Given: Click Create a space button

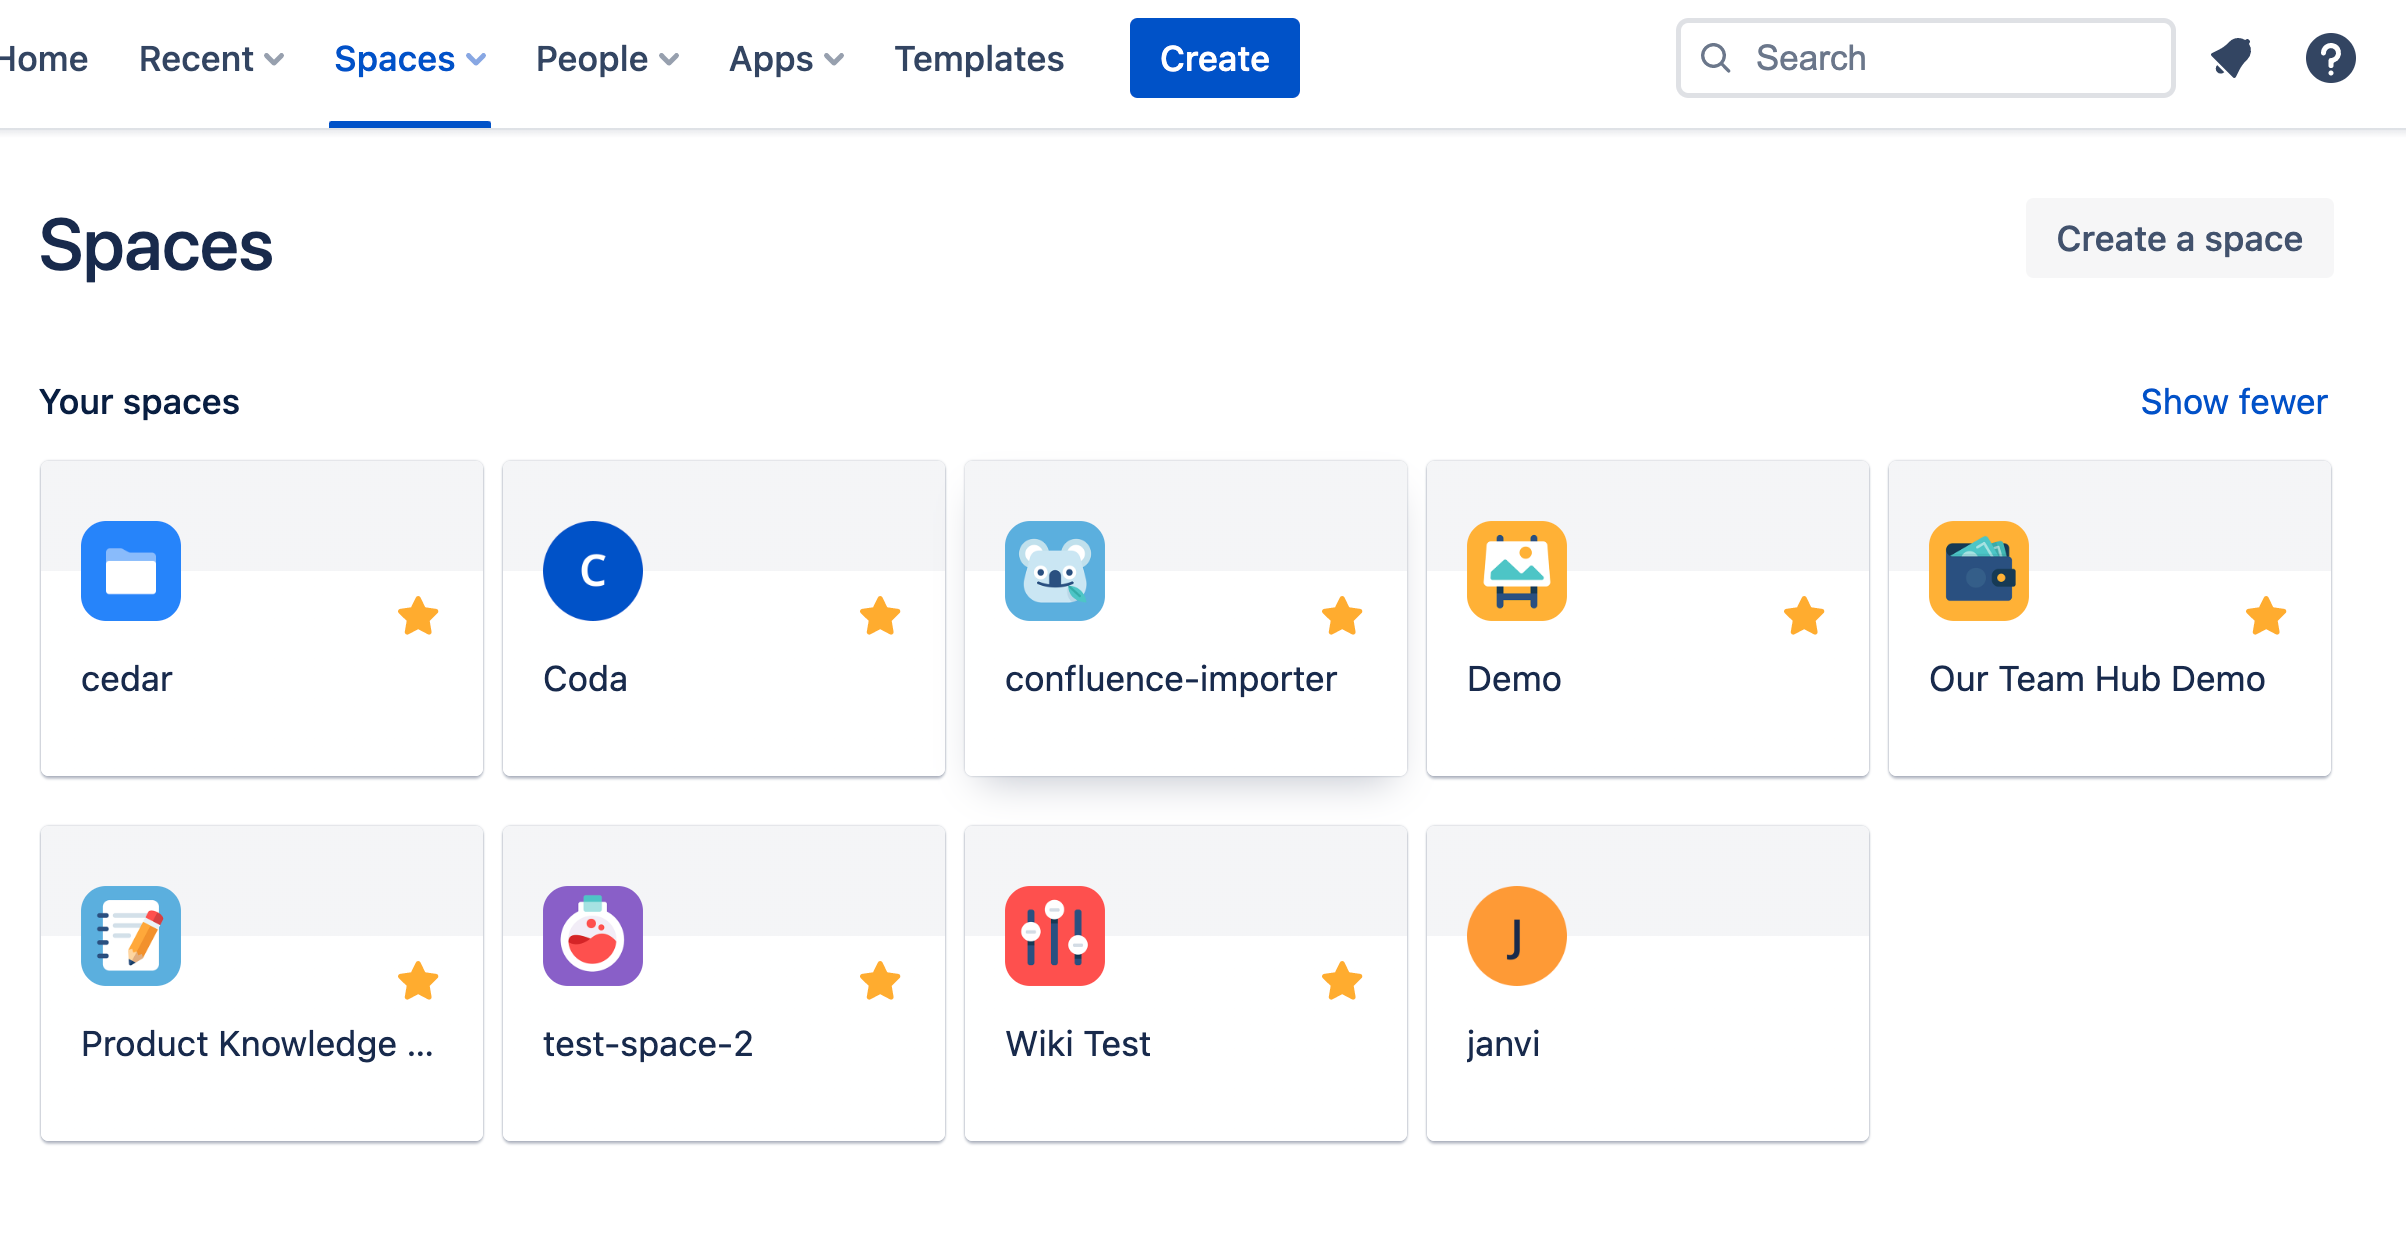Looking at the screenshot, I should (2180, 238).
